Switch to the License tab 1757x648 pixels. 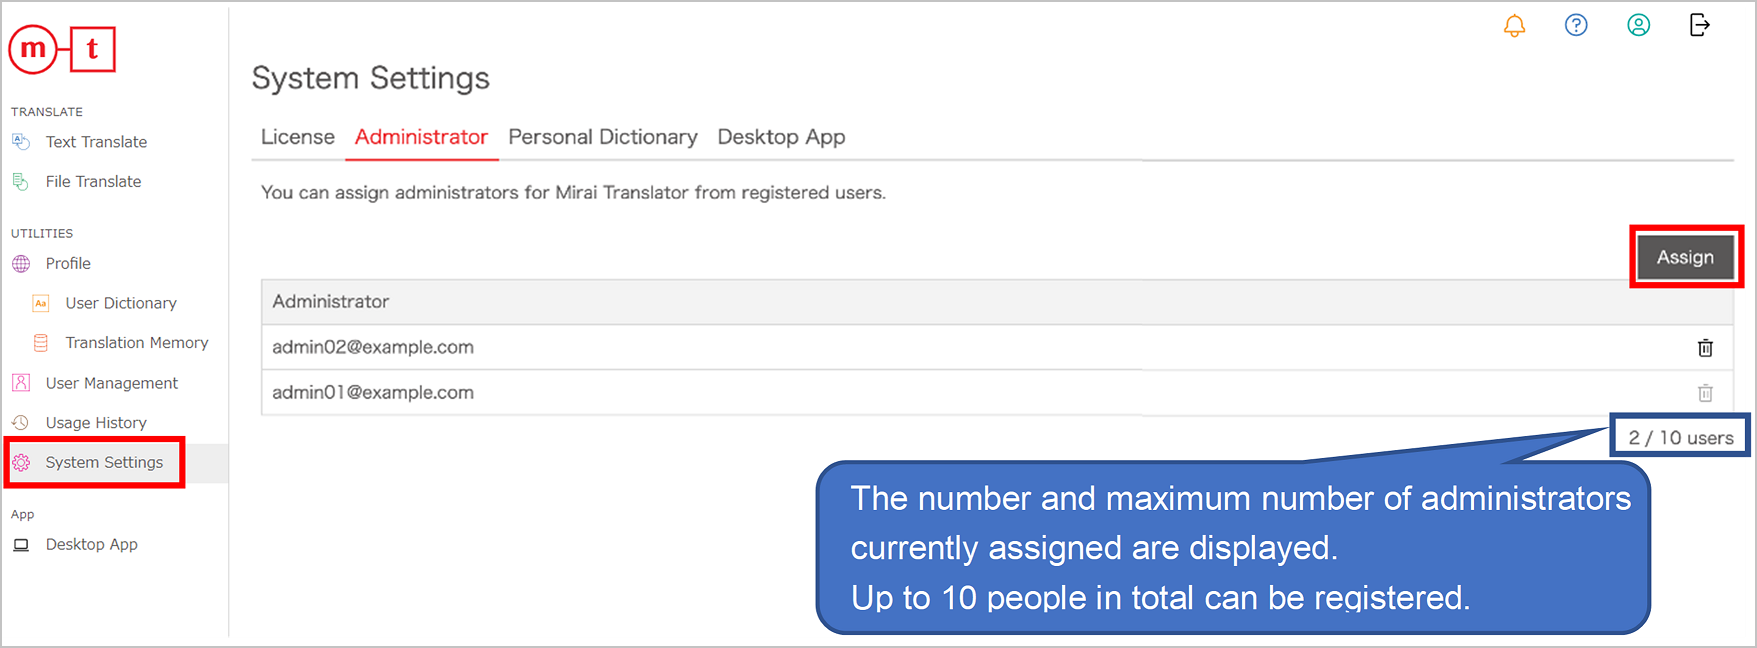click(298, 137)
